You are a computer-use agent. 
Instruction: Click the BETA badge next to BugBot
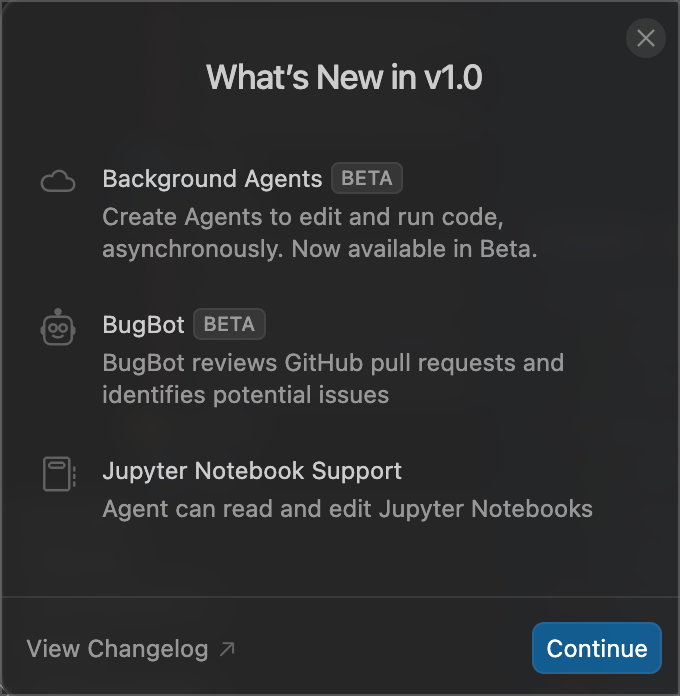[x=229, y=324]
